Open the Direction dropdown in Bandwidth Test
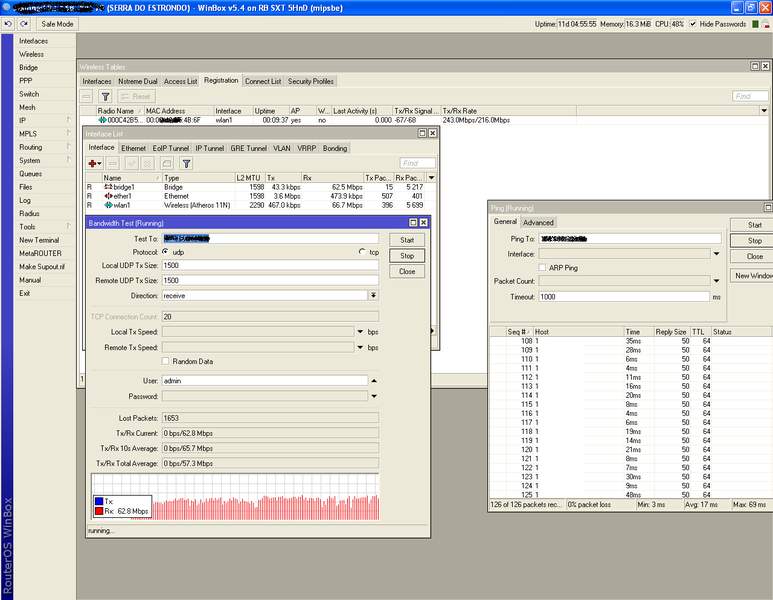773x600 pixels. click(373, 296)
